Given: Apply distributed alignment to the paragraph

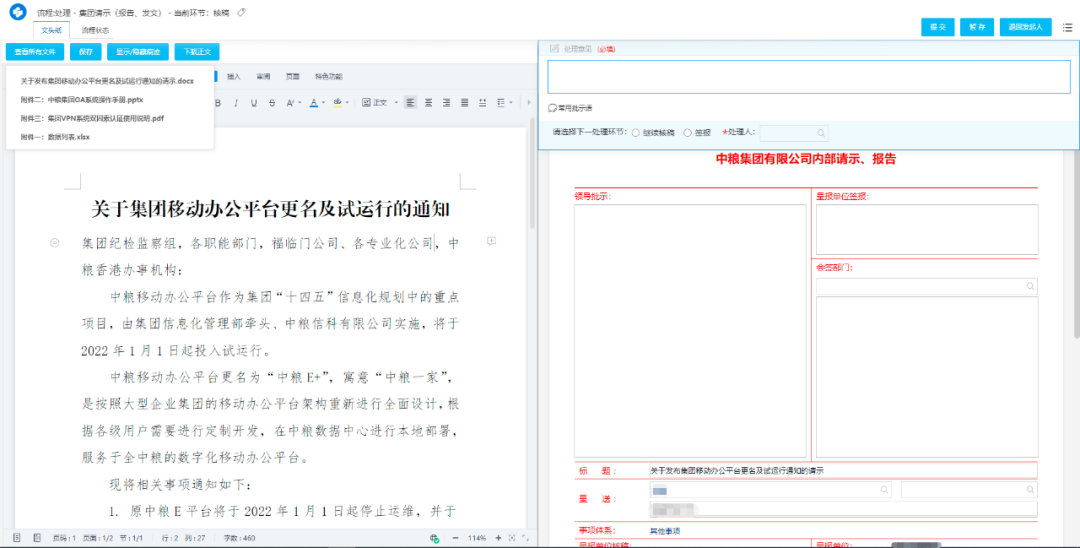Looking at the screenshot, I should (x=482, y=103).
